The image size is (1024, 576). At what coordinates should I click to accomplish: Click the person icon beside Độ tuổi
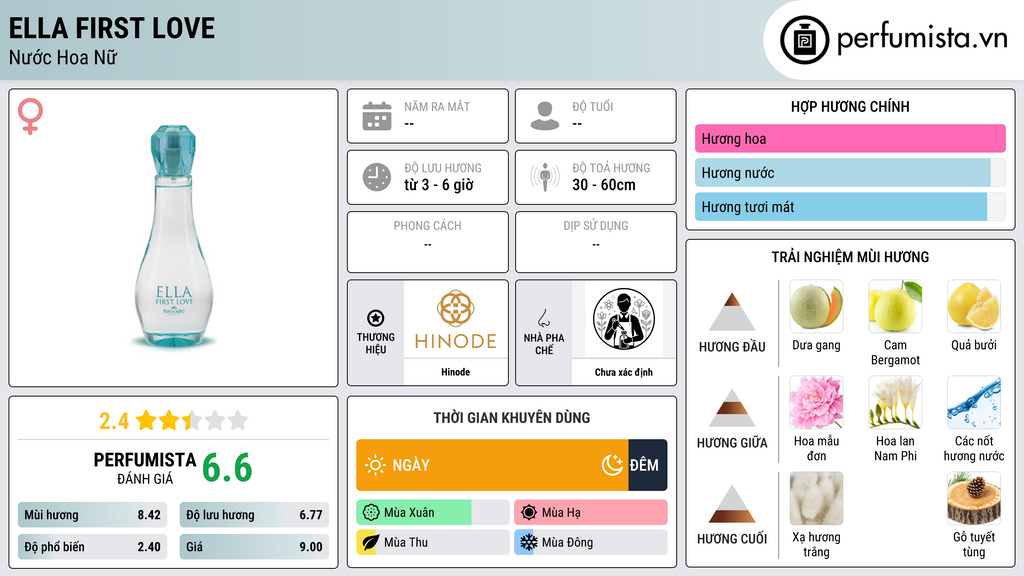(x=545, y=116)
